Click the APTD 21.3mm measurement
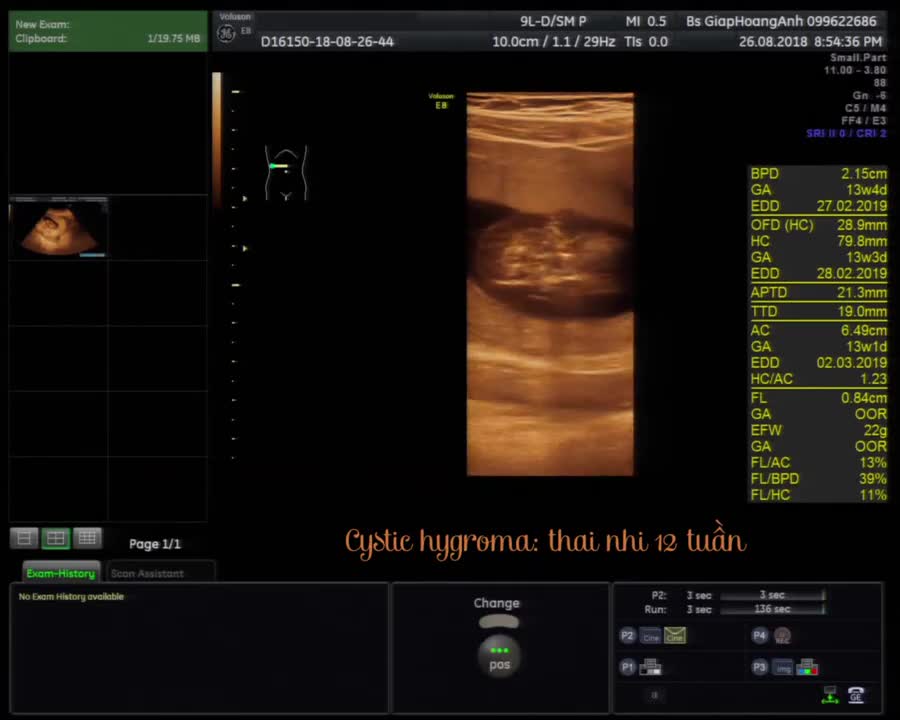 point(818,292)
